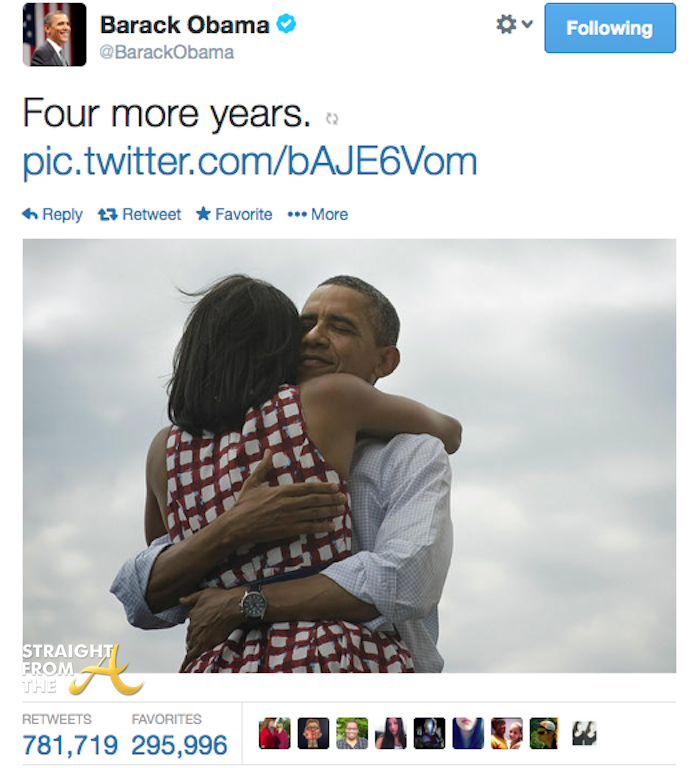Click the Reply arrow icon
Screen dimensions: 695x768
(30, 215)
